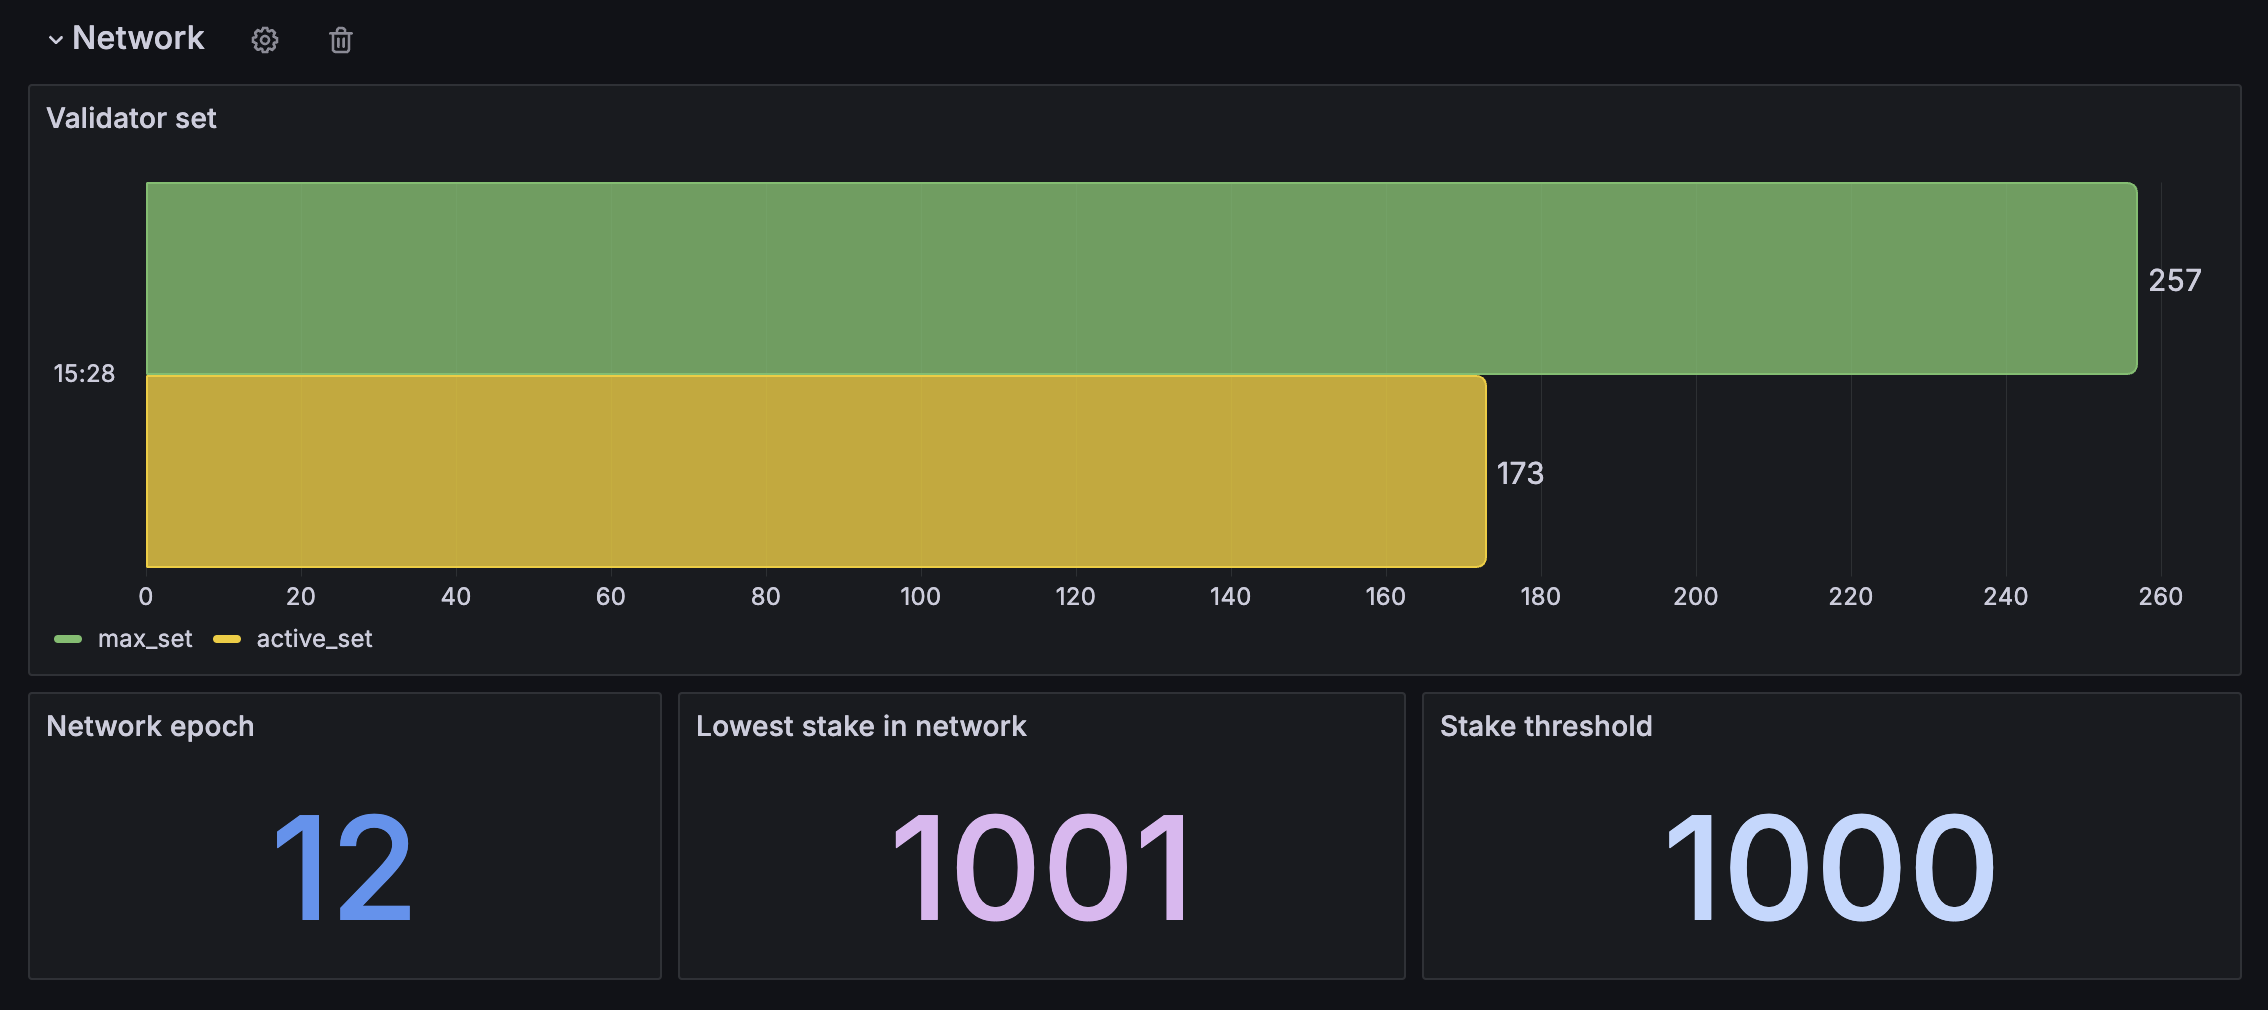
Task: Open the Validator set panel title
Action: tap(131, 118)
